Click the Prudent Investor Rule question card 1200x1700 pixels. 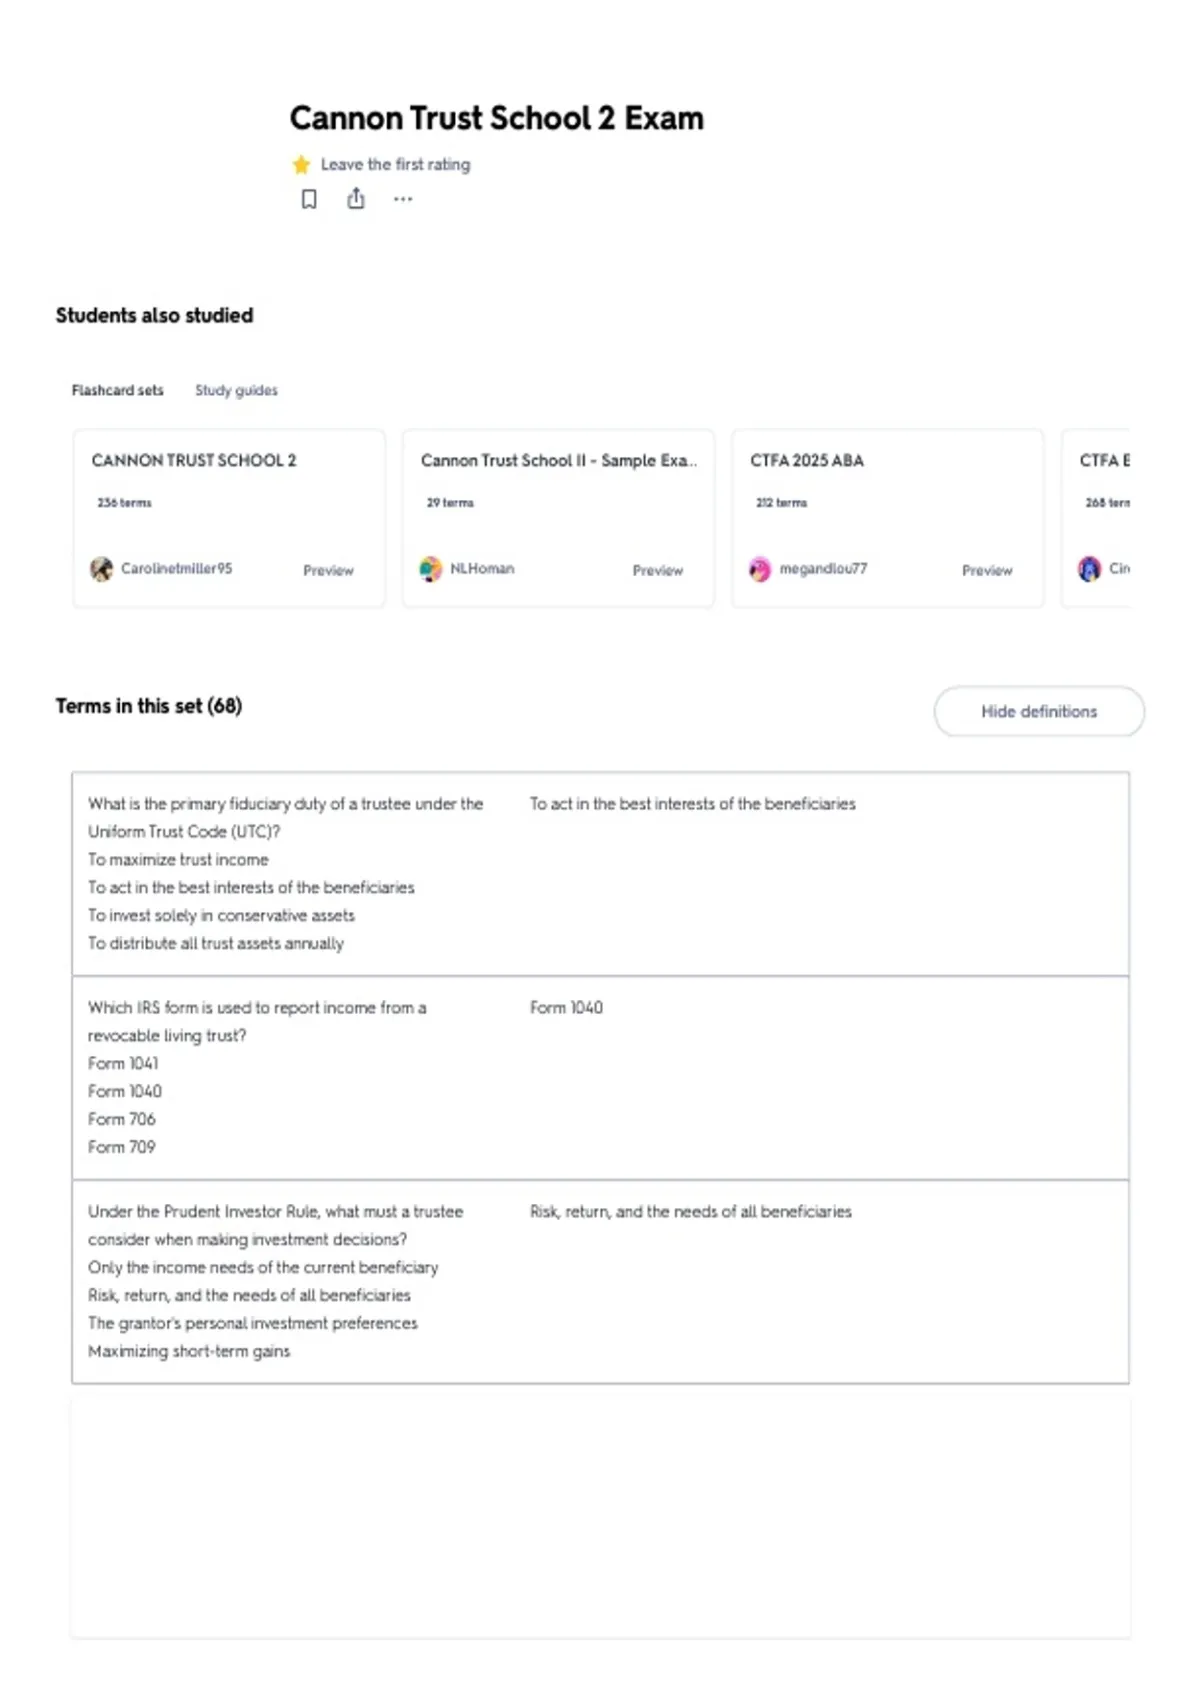[x=600, y=1282]
